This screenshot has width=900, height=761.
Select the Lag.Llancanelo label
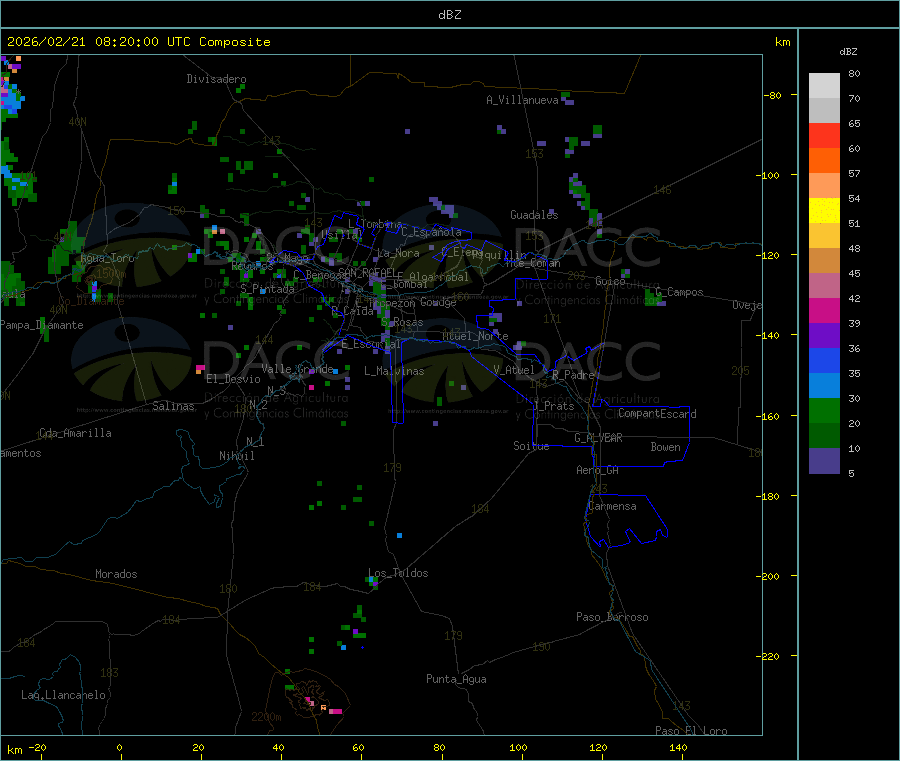(63, 695)
